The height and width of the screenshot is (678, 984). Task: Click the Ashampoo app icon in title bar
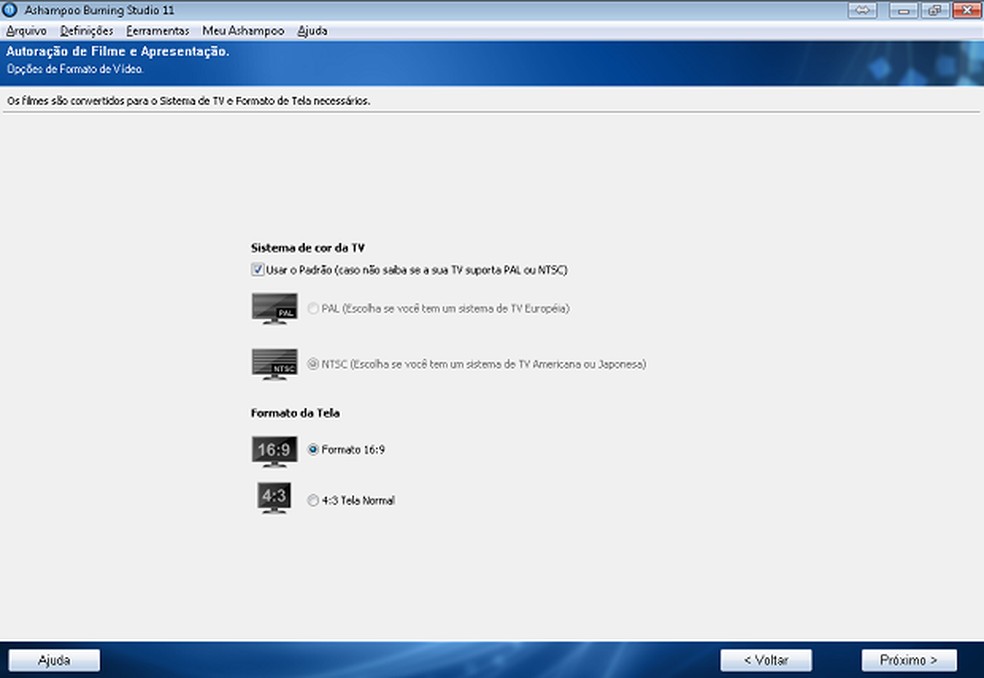[9, 10]
